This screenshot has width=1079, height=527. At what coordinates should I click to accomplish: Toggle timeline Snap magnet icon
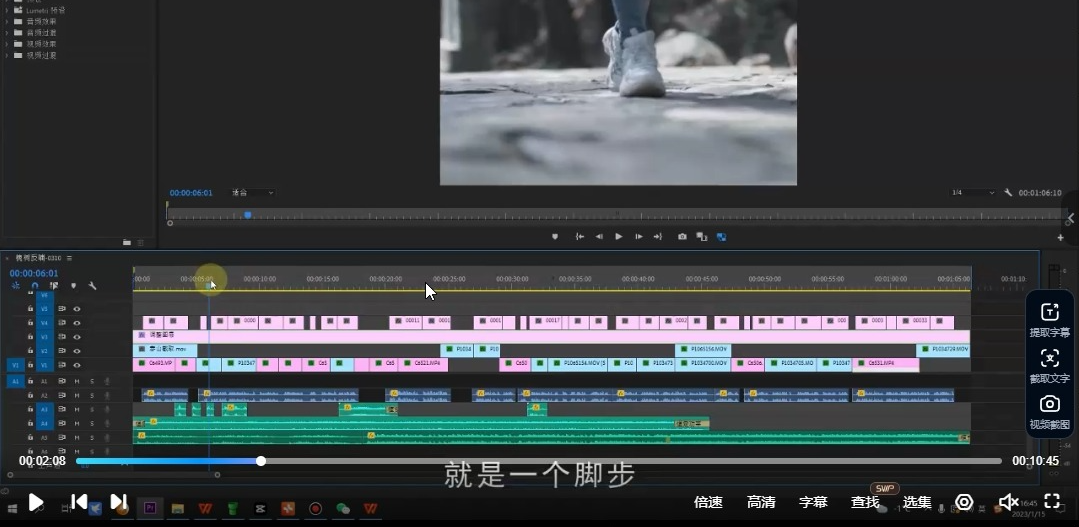coord(35,286)
